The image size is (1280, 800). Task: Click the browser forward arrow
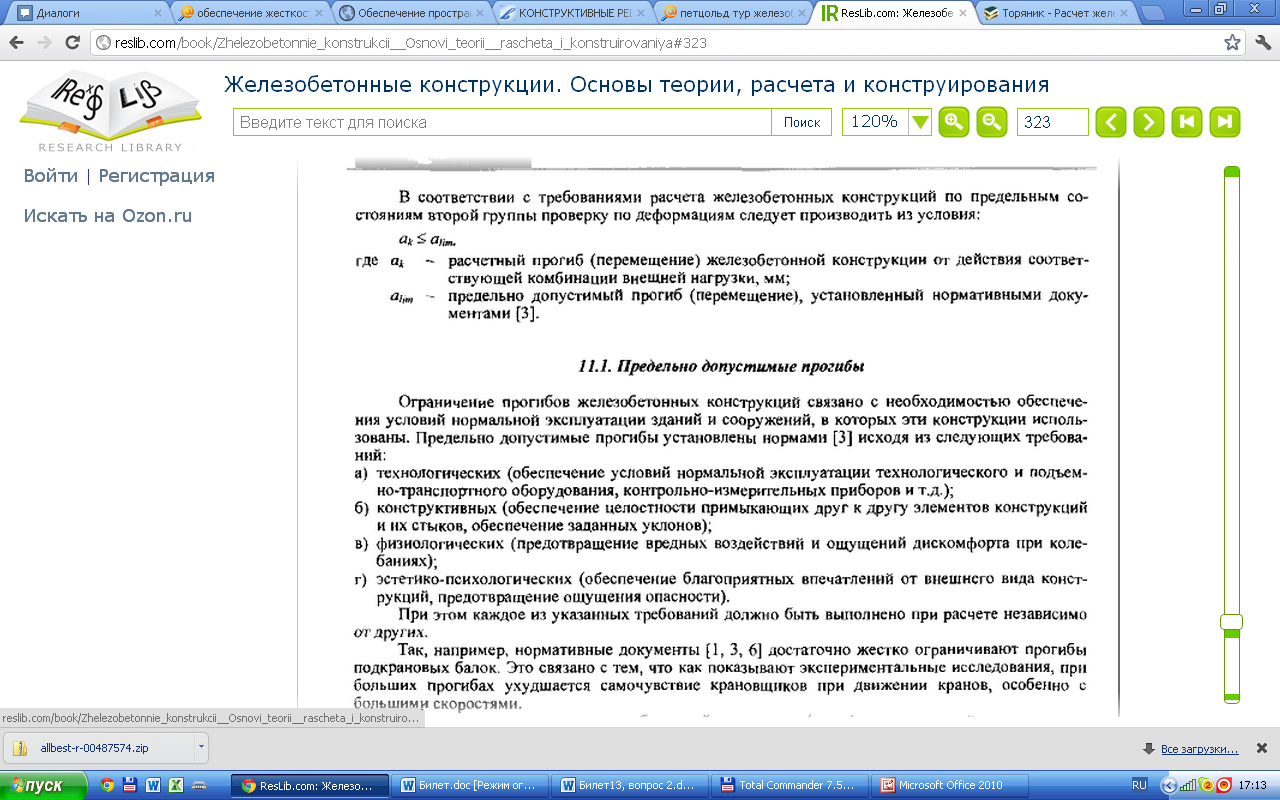click(x=44, y=43)
